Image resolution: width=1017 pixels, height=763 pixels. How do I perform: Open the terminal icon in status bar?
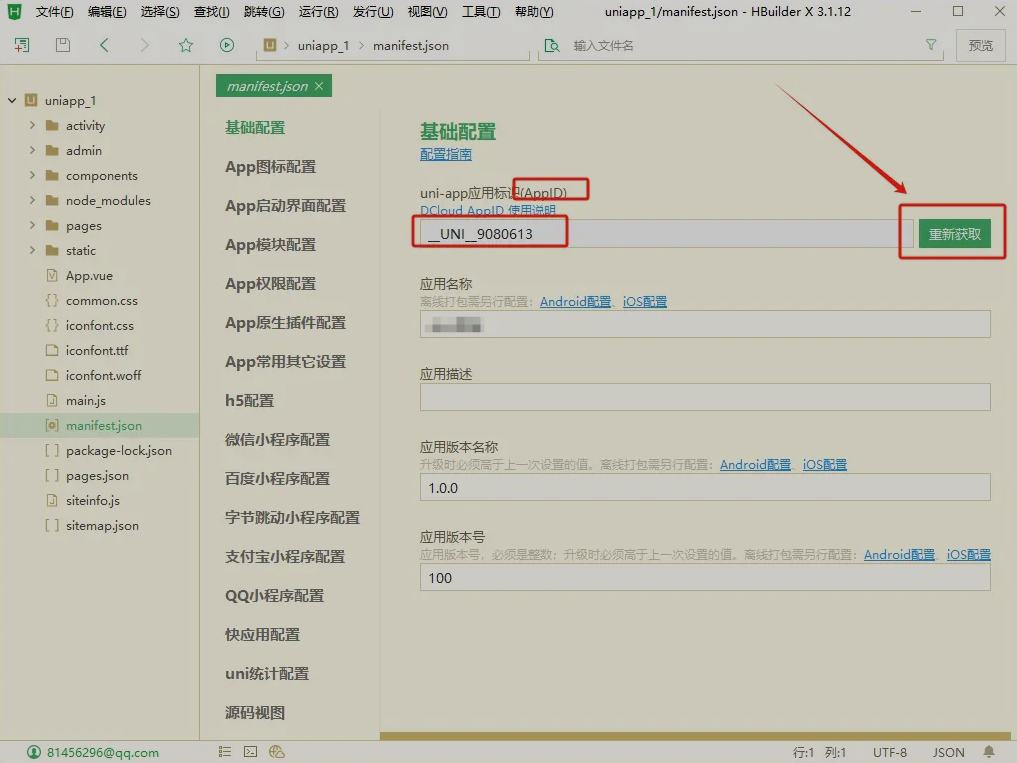(x=250, y=752)
